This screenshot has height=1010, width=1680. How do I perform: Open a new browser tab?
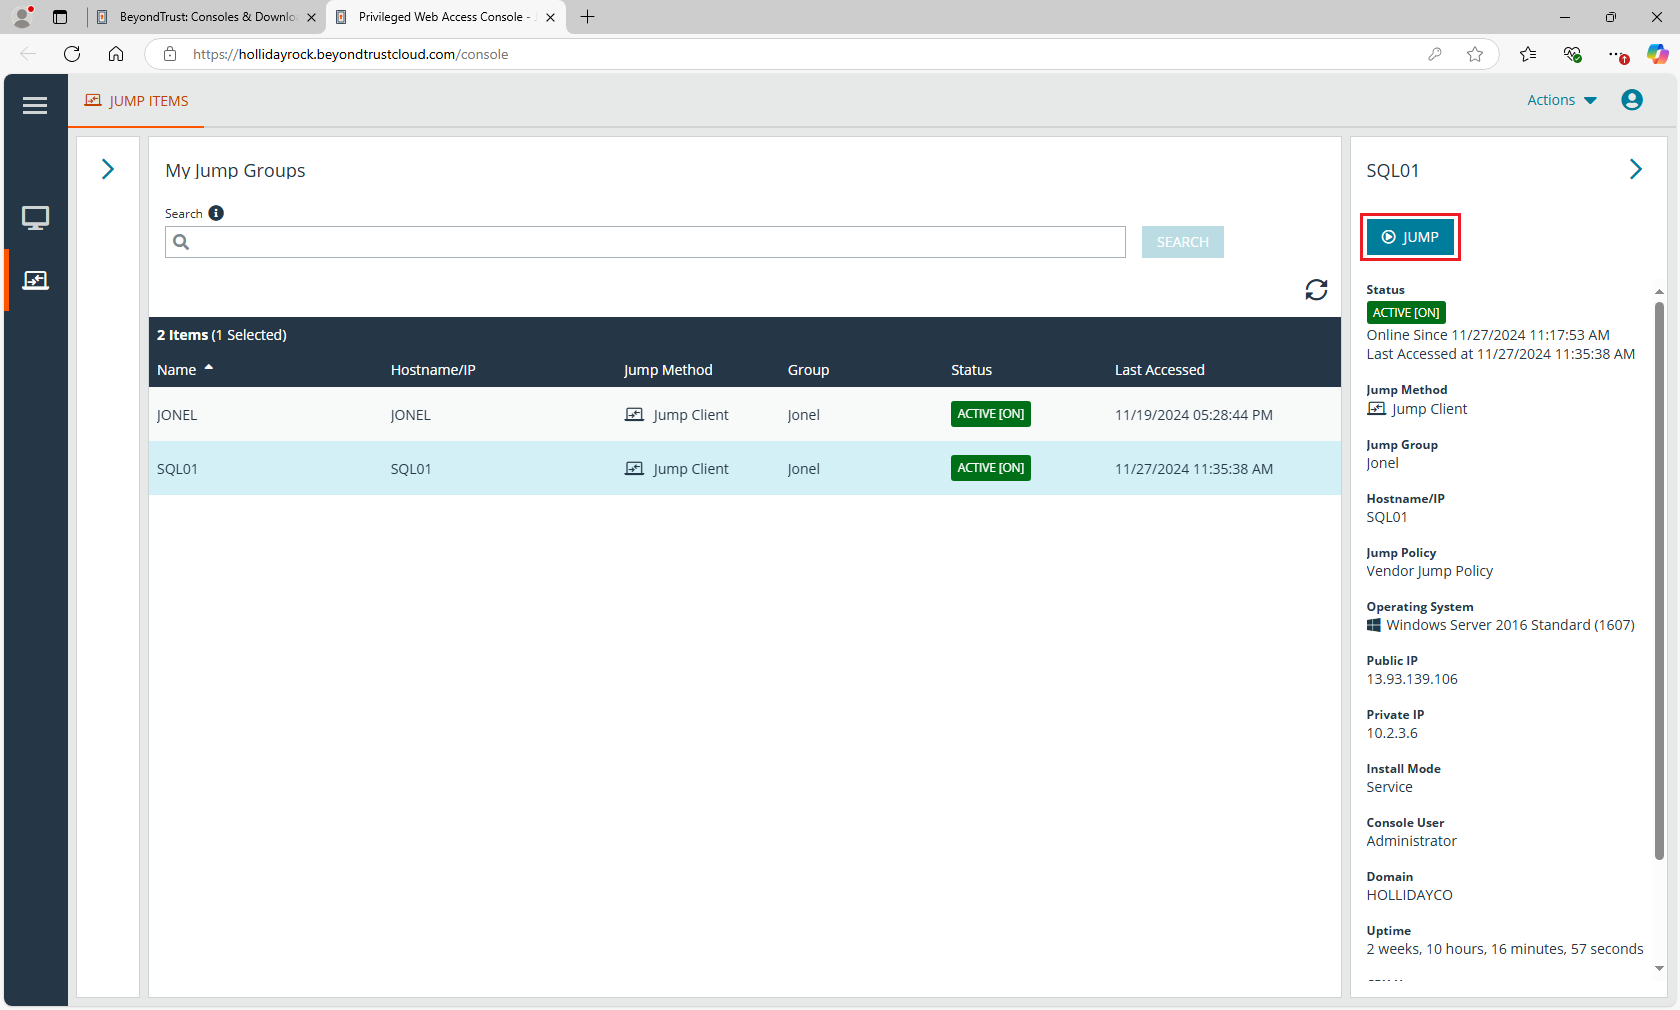(x=588, y=17)
